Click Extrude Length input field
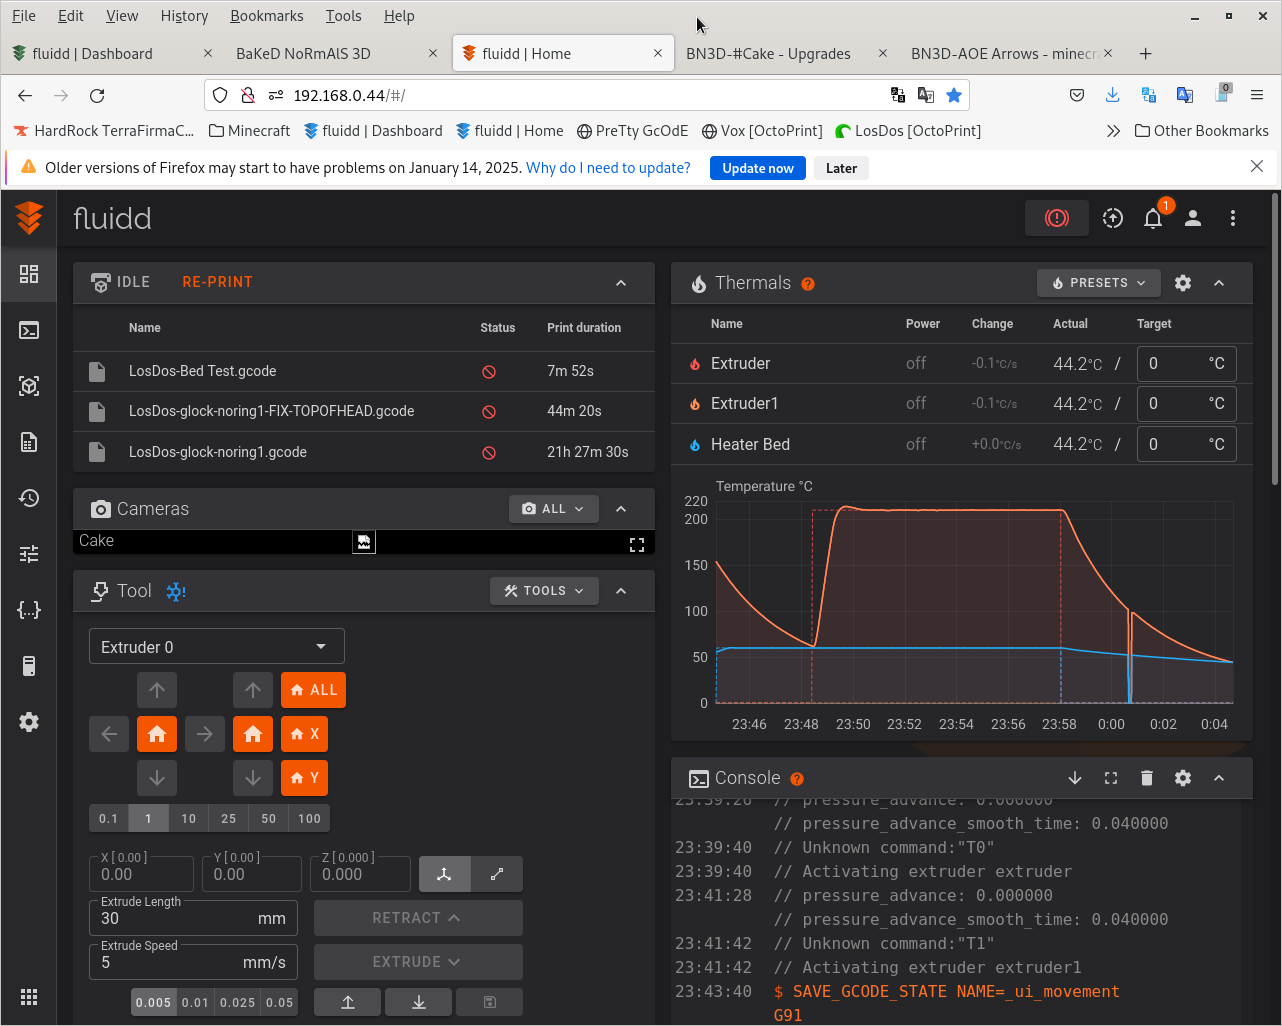Image resolution: width=1282 pixels, height=1026 pixels. point(193,917)
